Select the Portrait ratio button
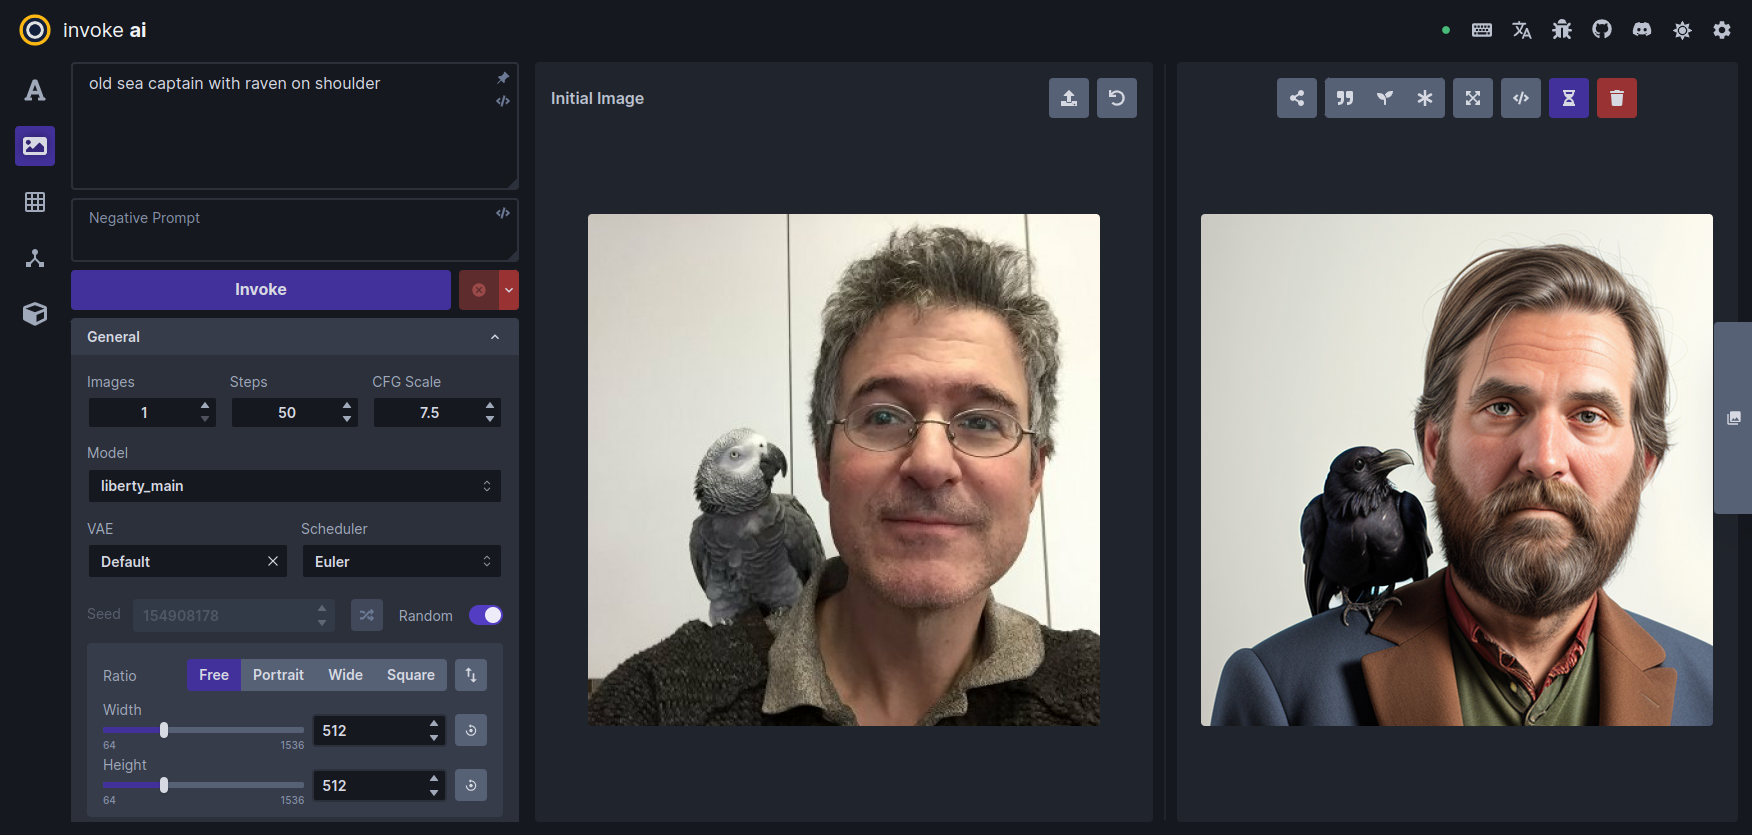The height and width of the screenshot is (835, 1752). click(278, 675)
